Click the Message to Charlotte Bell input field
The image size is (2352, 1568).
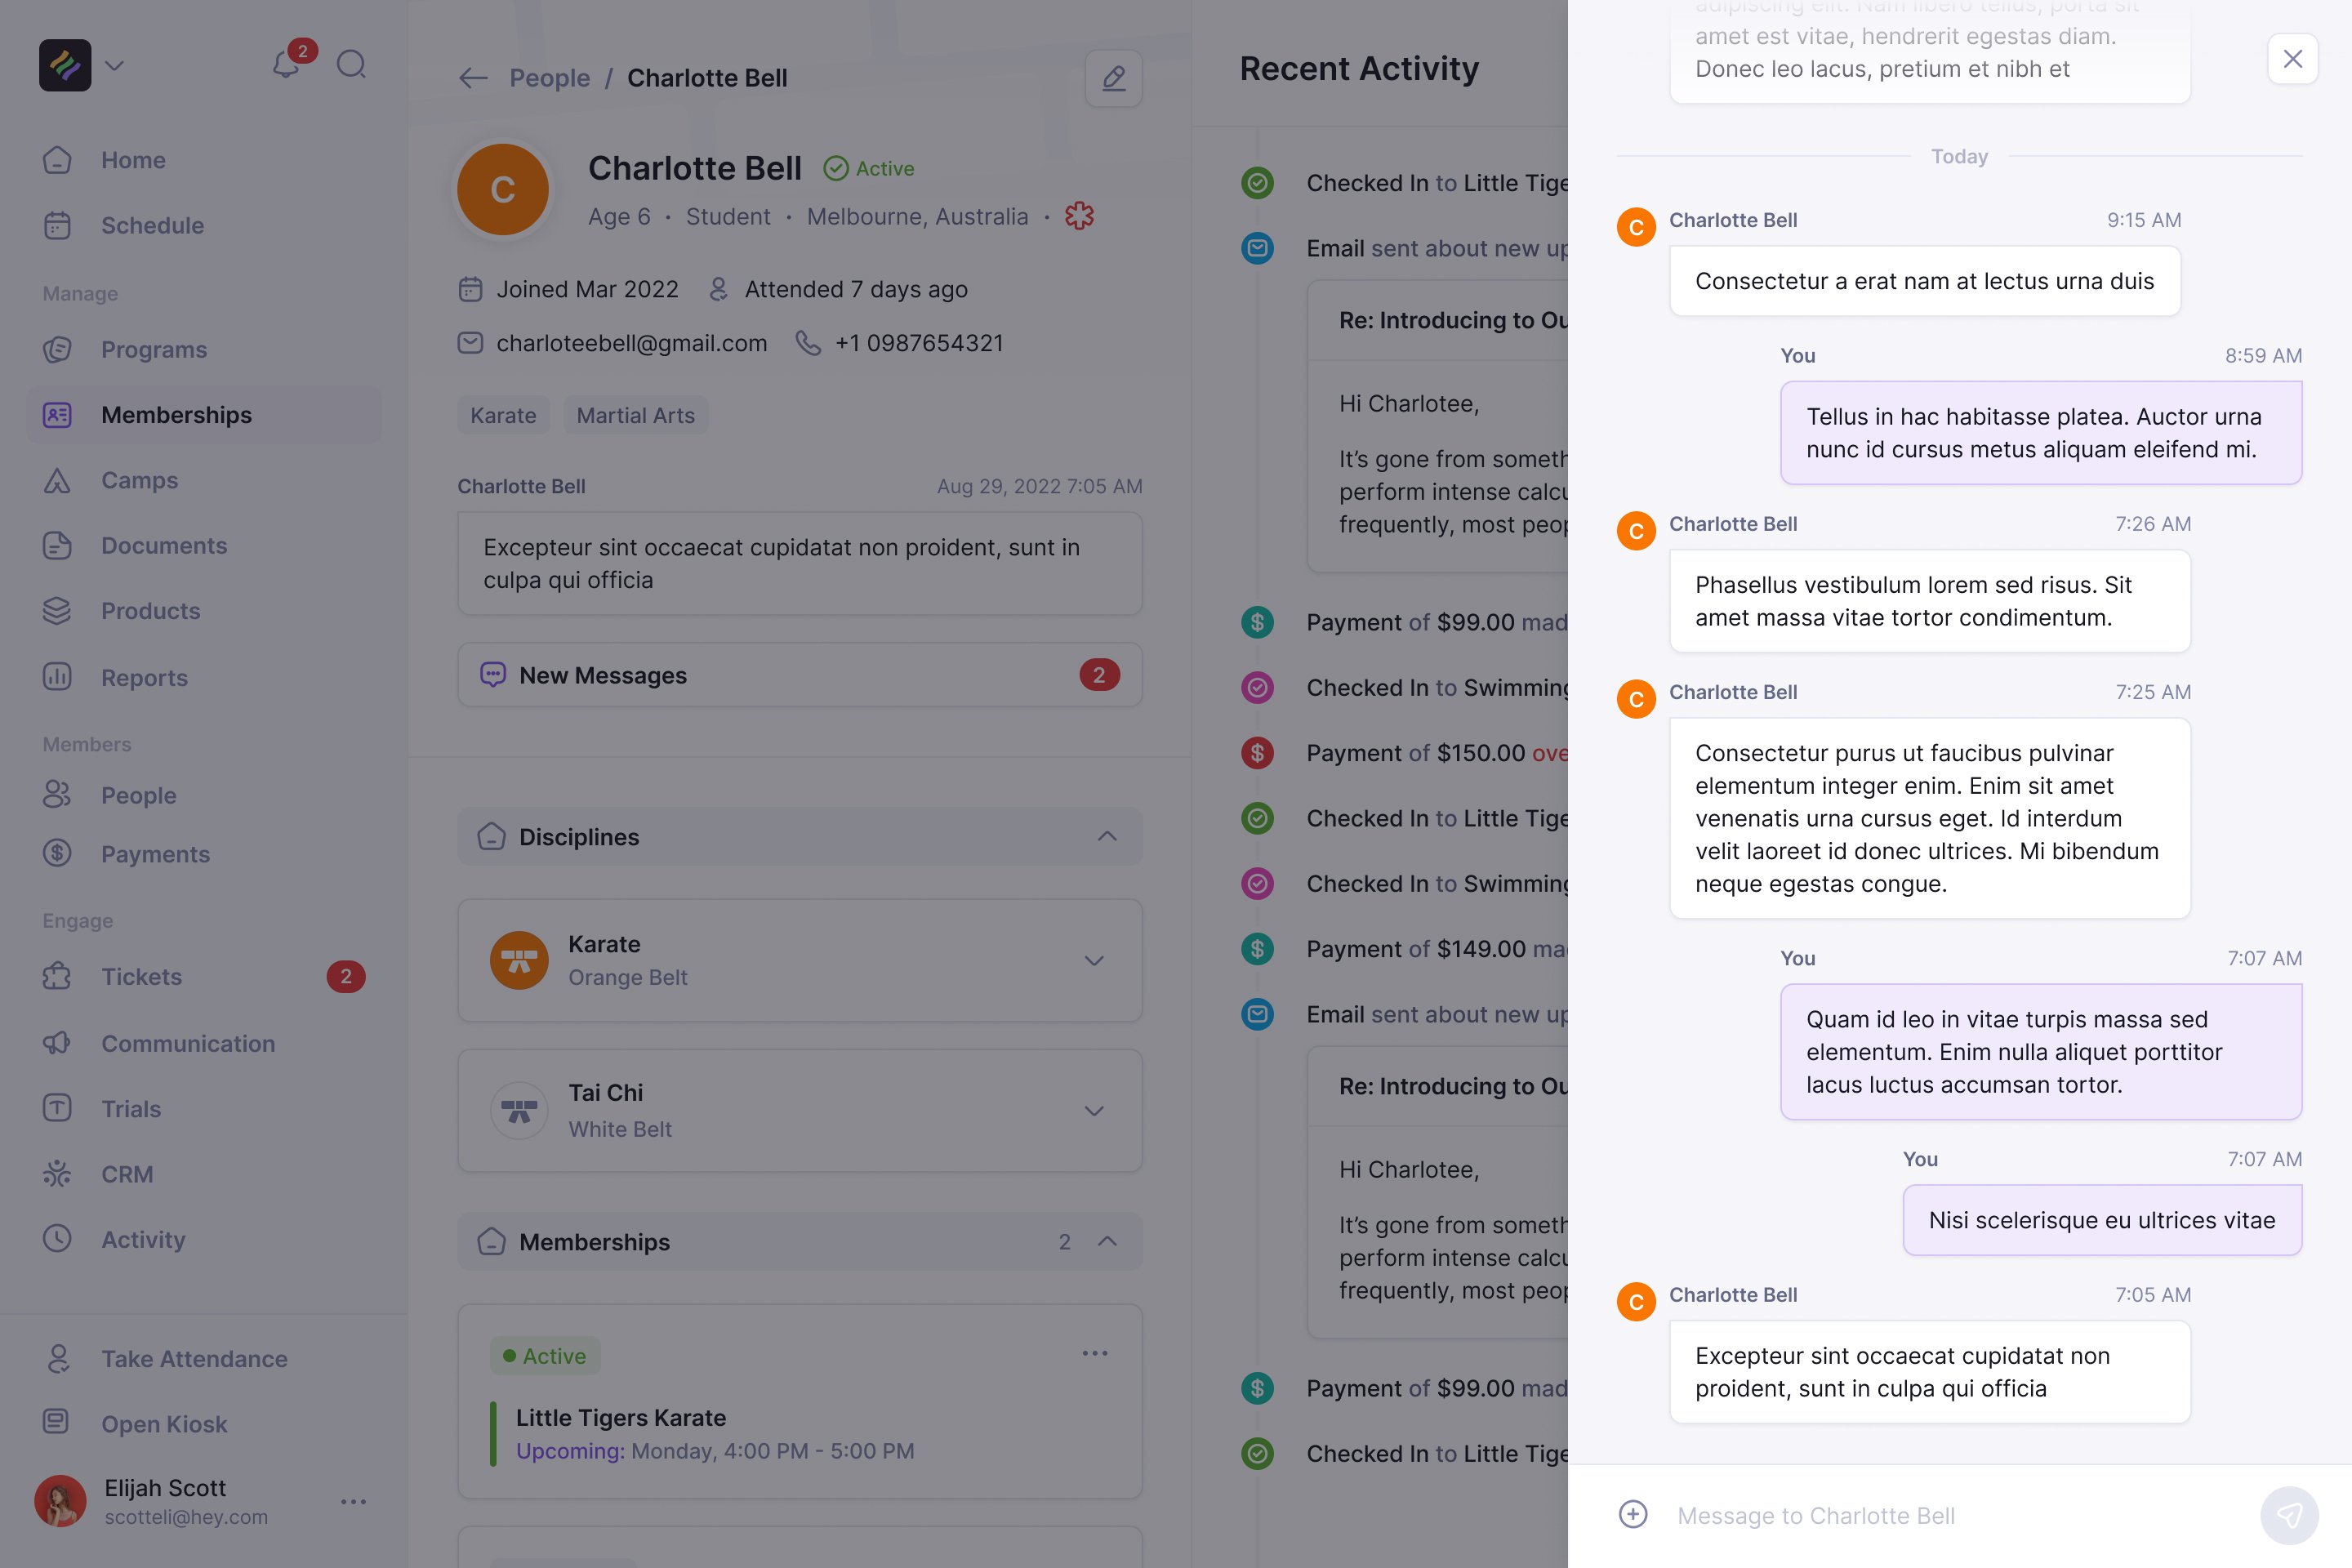[x=1950, y=1515]
